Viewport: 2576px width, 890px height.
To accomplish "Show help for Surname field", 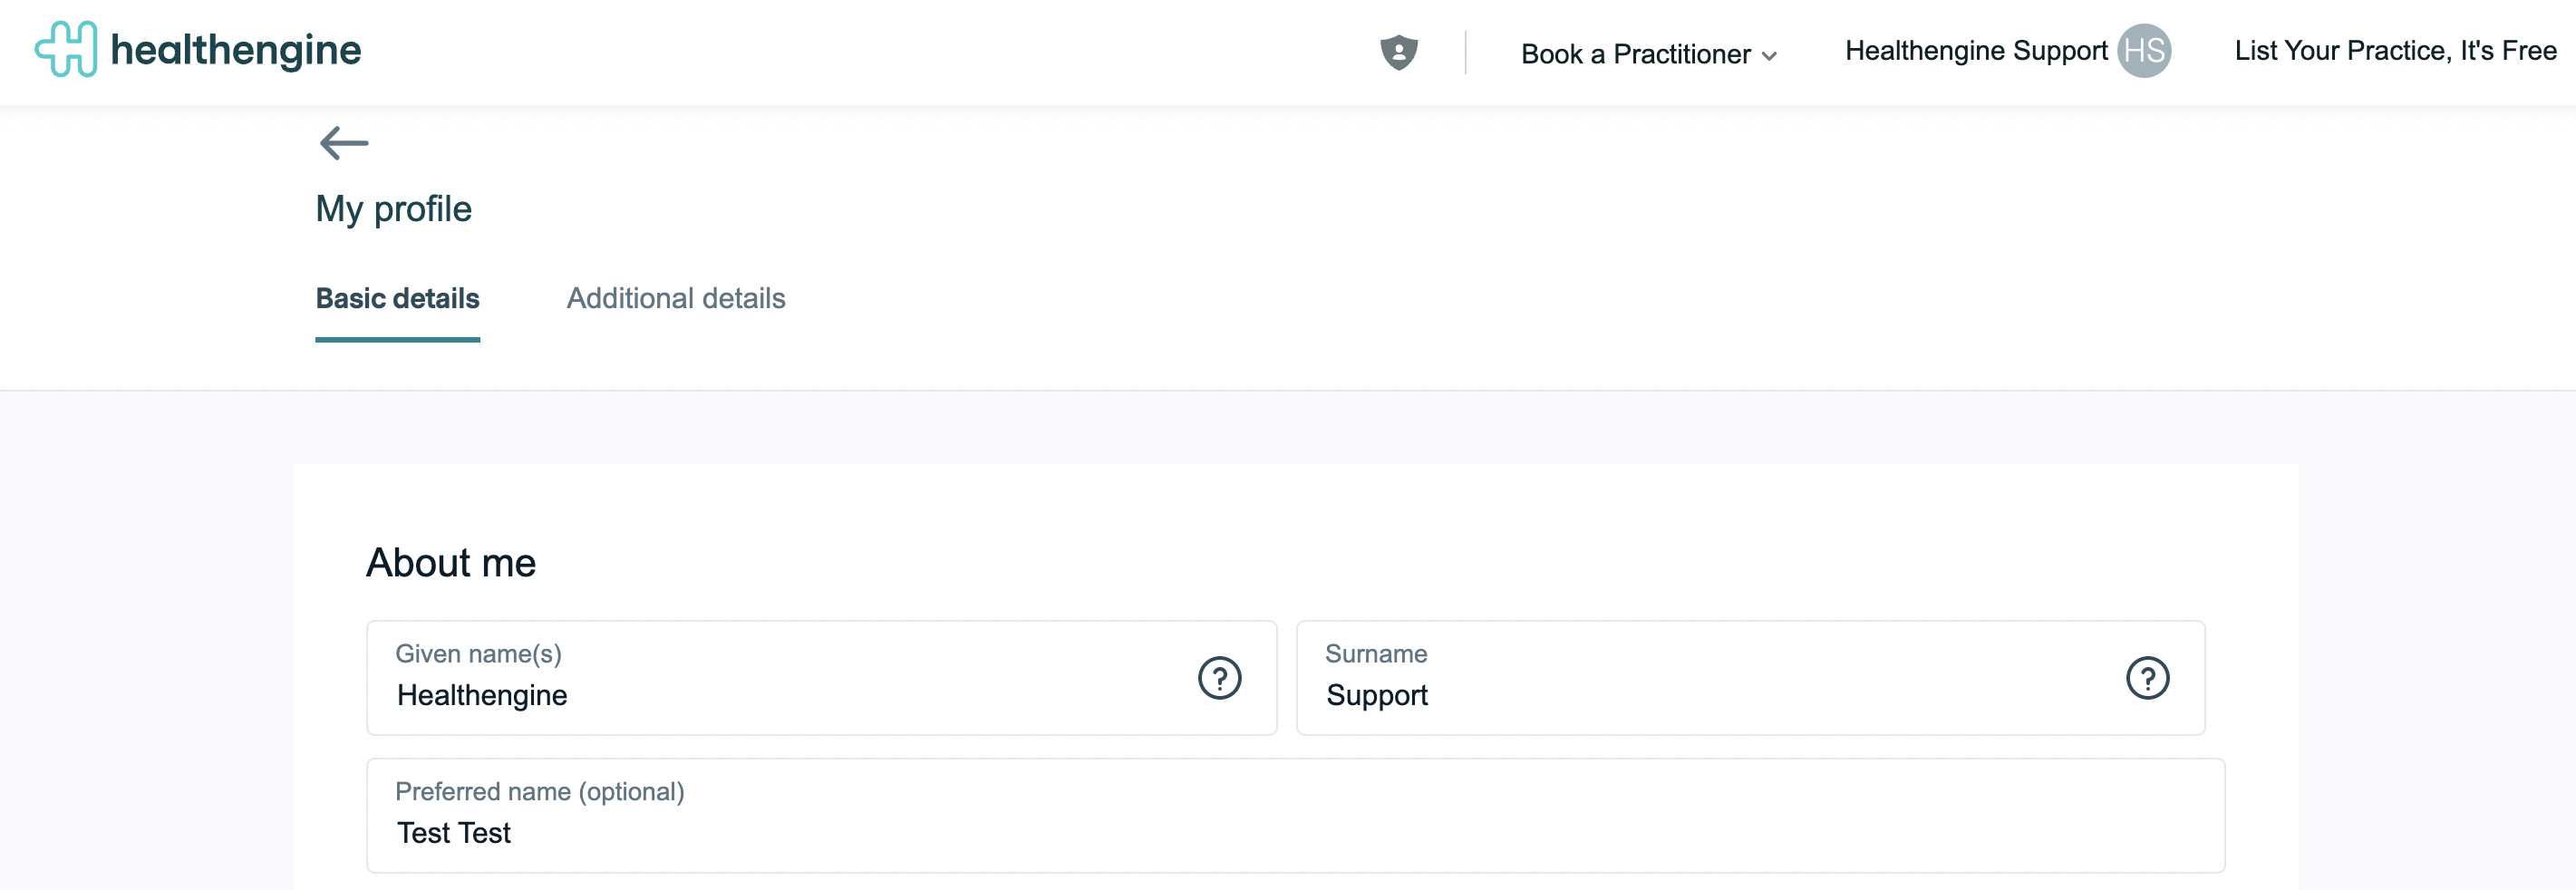I will [2146, 678].
